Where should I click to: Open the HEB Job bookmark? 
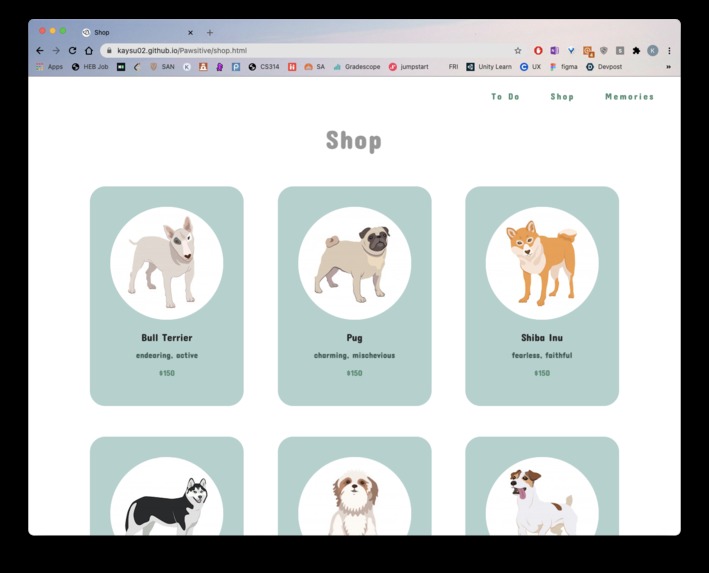(90, 67)
